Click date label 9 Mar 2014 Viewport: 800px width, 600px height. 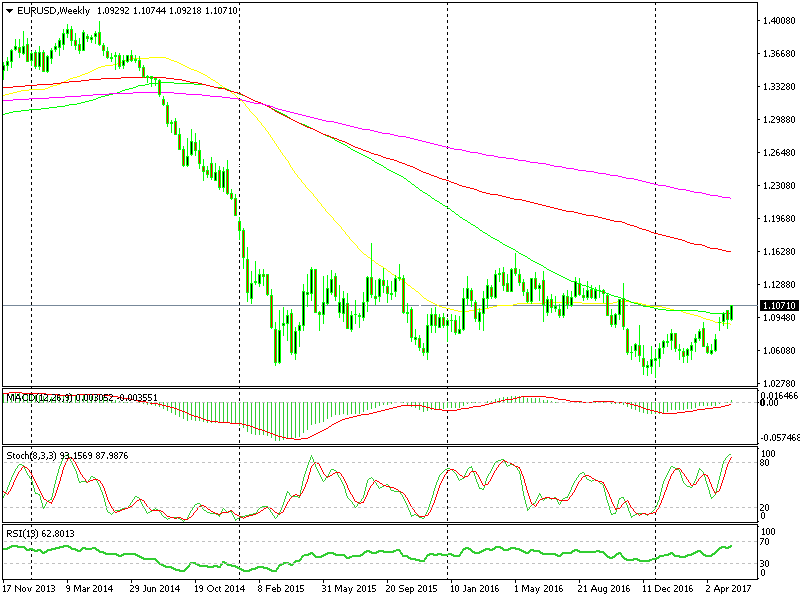tap(90, 589)
